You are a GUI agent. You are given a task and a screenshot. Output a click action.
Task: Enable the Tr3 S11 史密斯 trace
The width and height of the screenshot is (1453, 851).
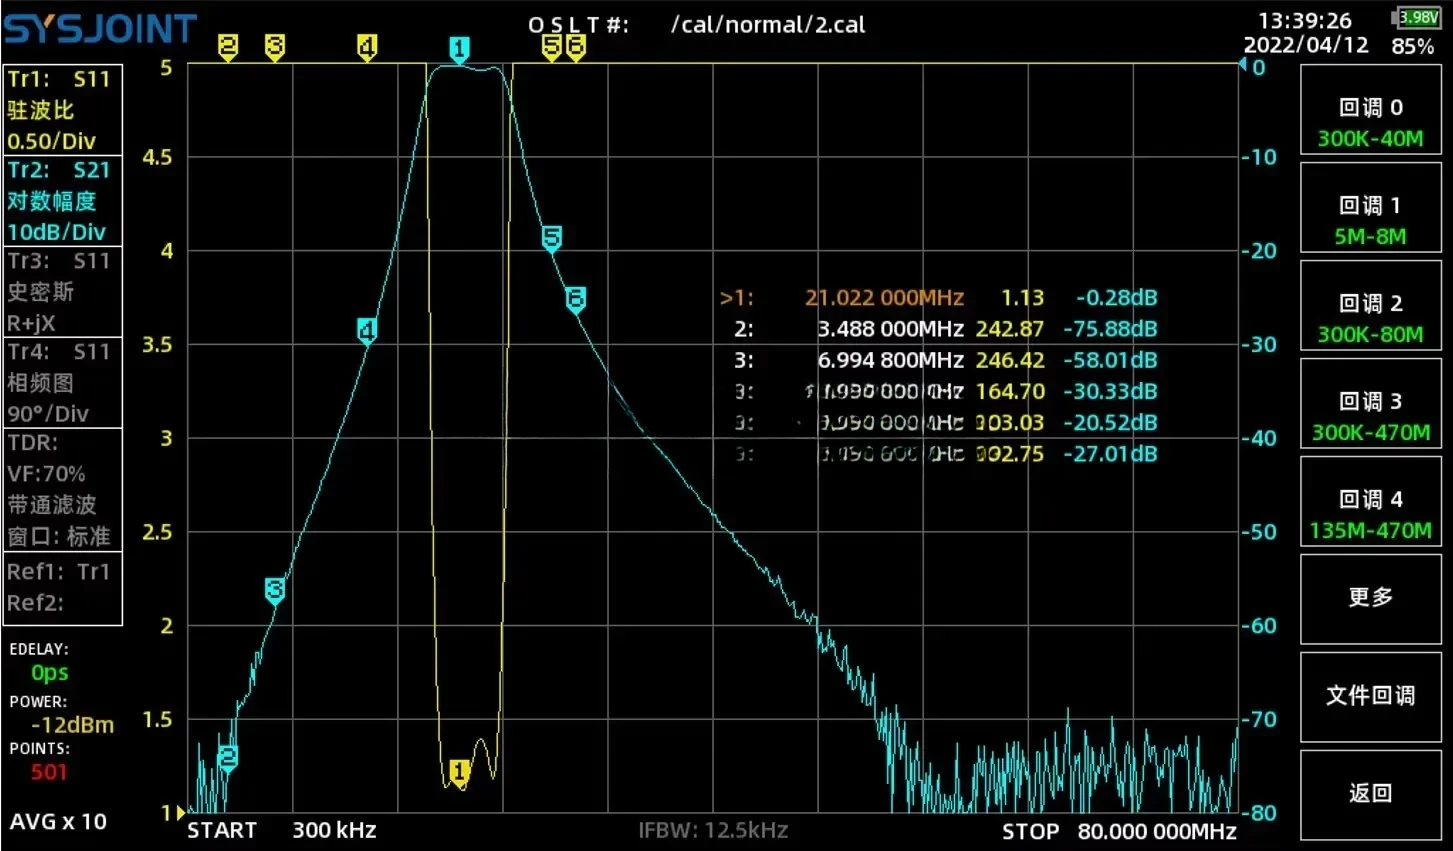tap(63, 292)
